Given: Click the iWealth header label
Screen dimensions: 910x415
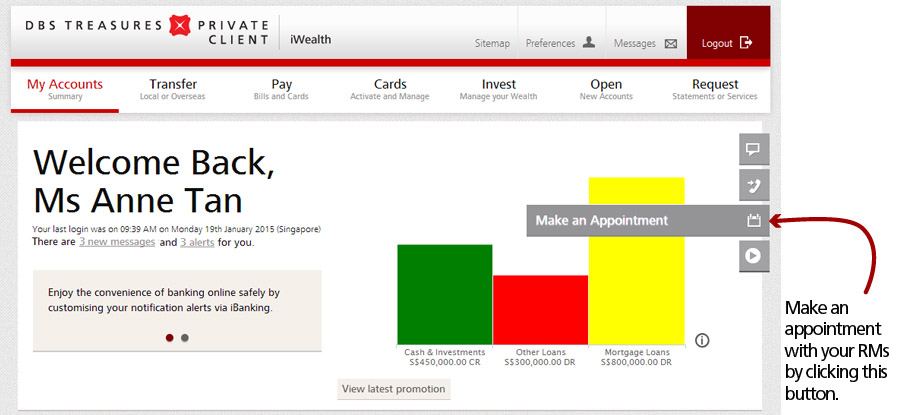Looking at the screenshot, I should [x=310, y=40].
